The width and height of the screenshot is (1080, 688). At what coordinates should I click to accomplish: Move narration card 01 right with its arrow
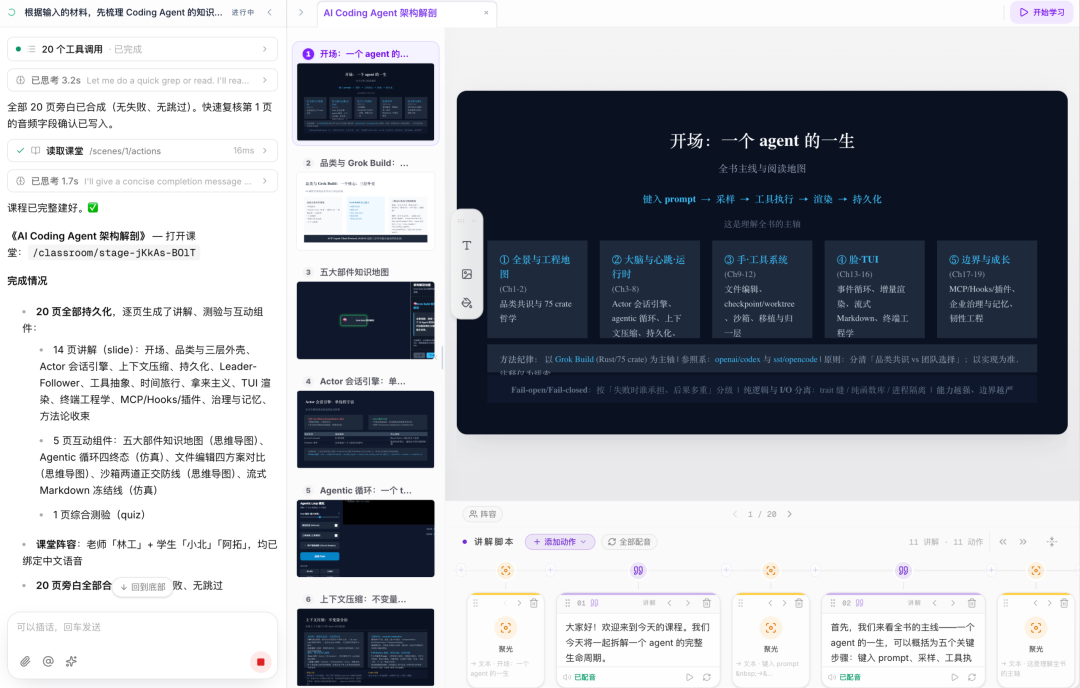(687, 603)
